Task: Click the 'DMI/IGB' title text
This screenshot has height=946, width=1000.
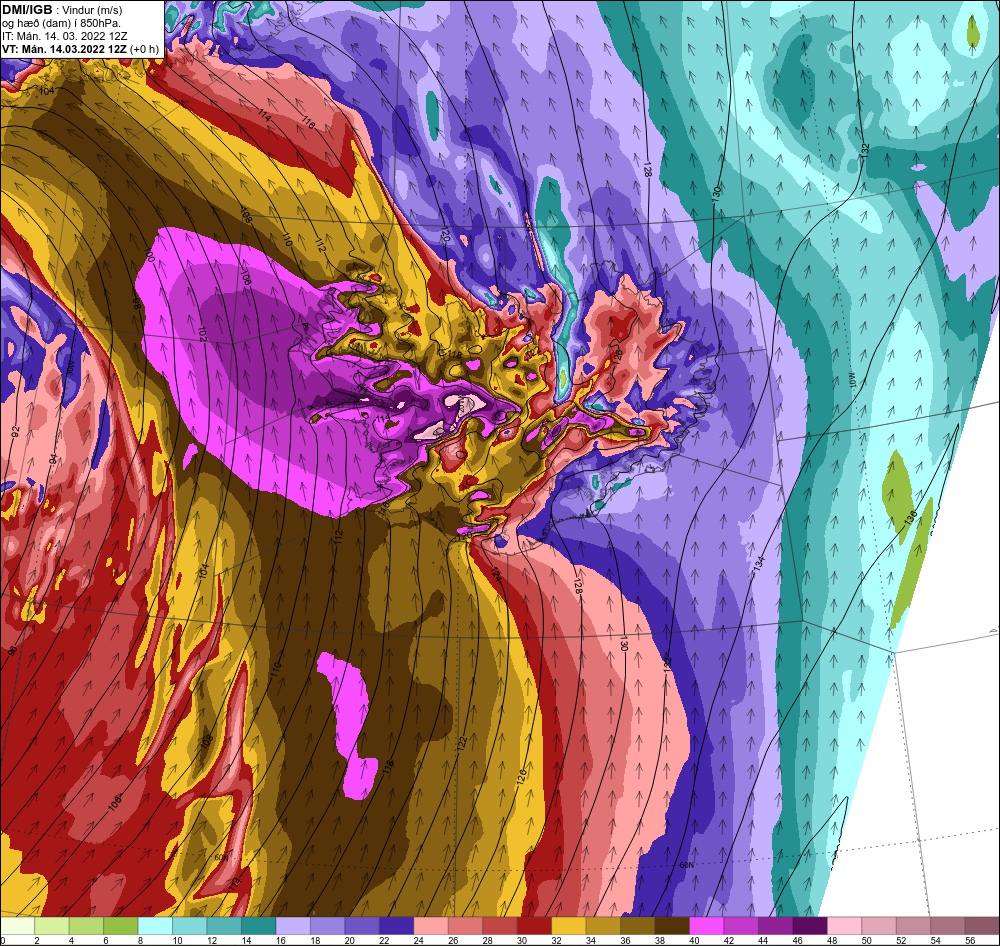Action: point(27,10)
